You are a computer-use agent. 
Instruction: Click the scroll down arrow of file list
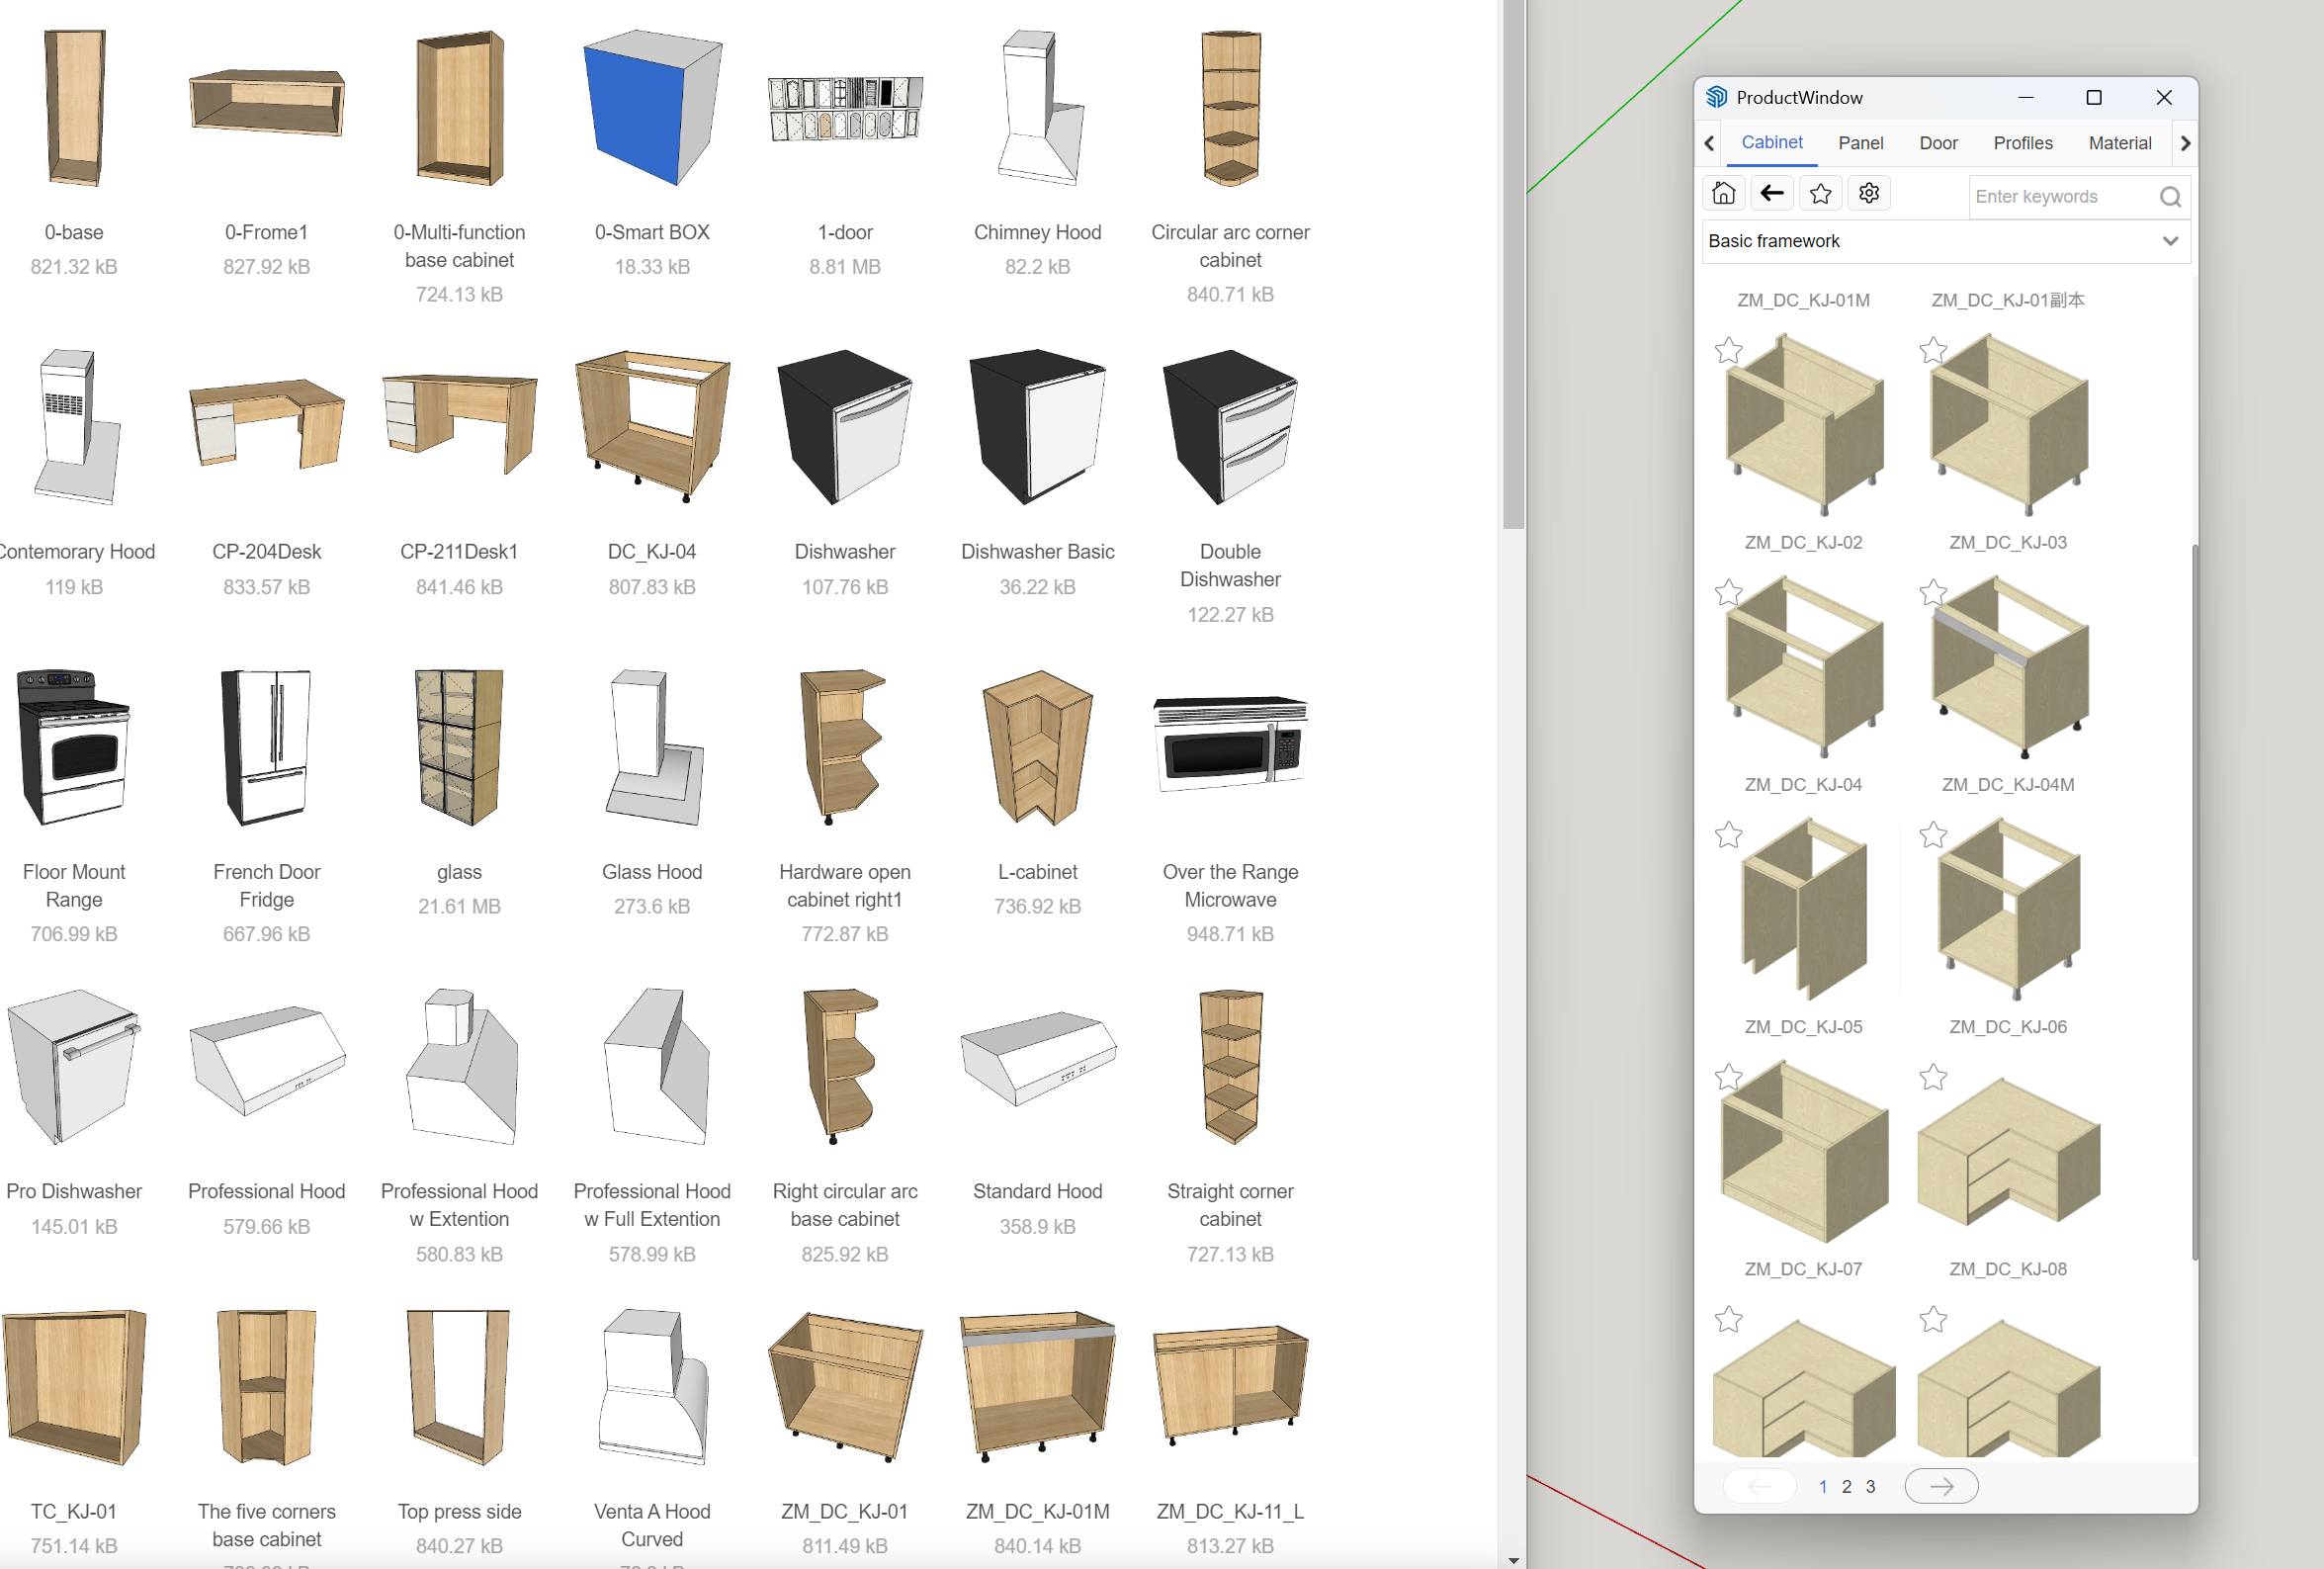pyautogui.click(x=1513, y=1560)
